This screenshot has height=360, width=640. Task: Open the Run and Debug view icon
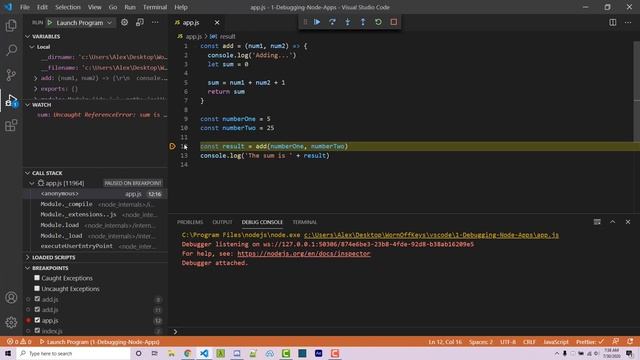click(11, 100)
